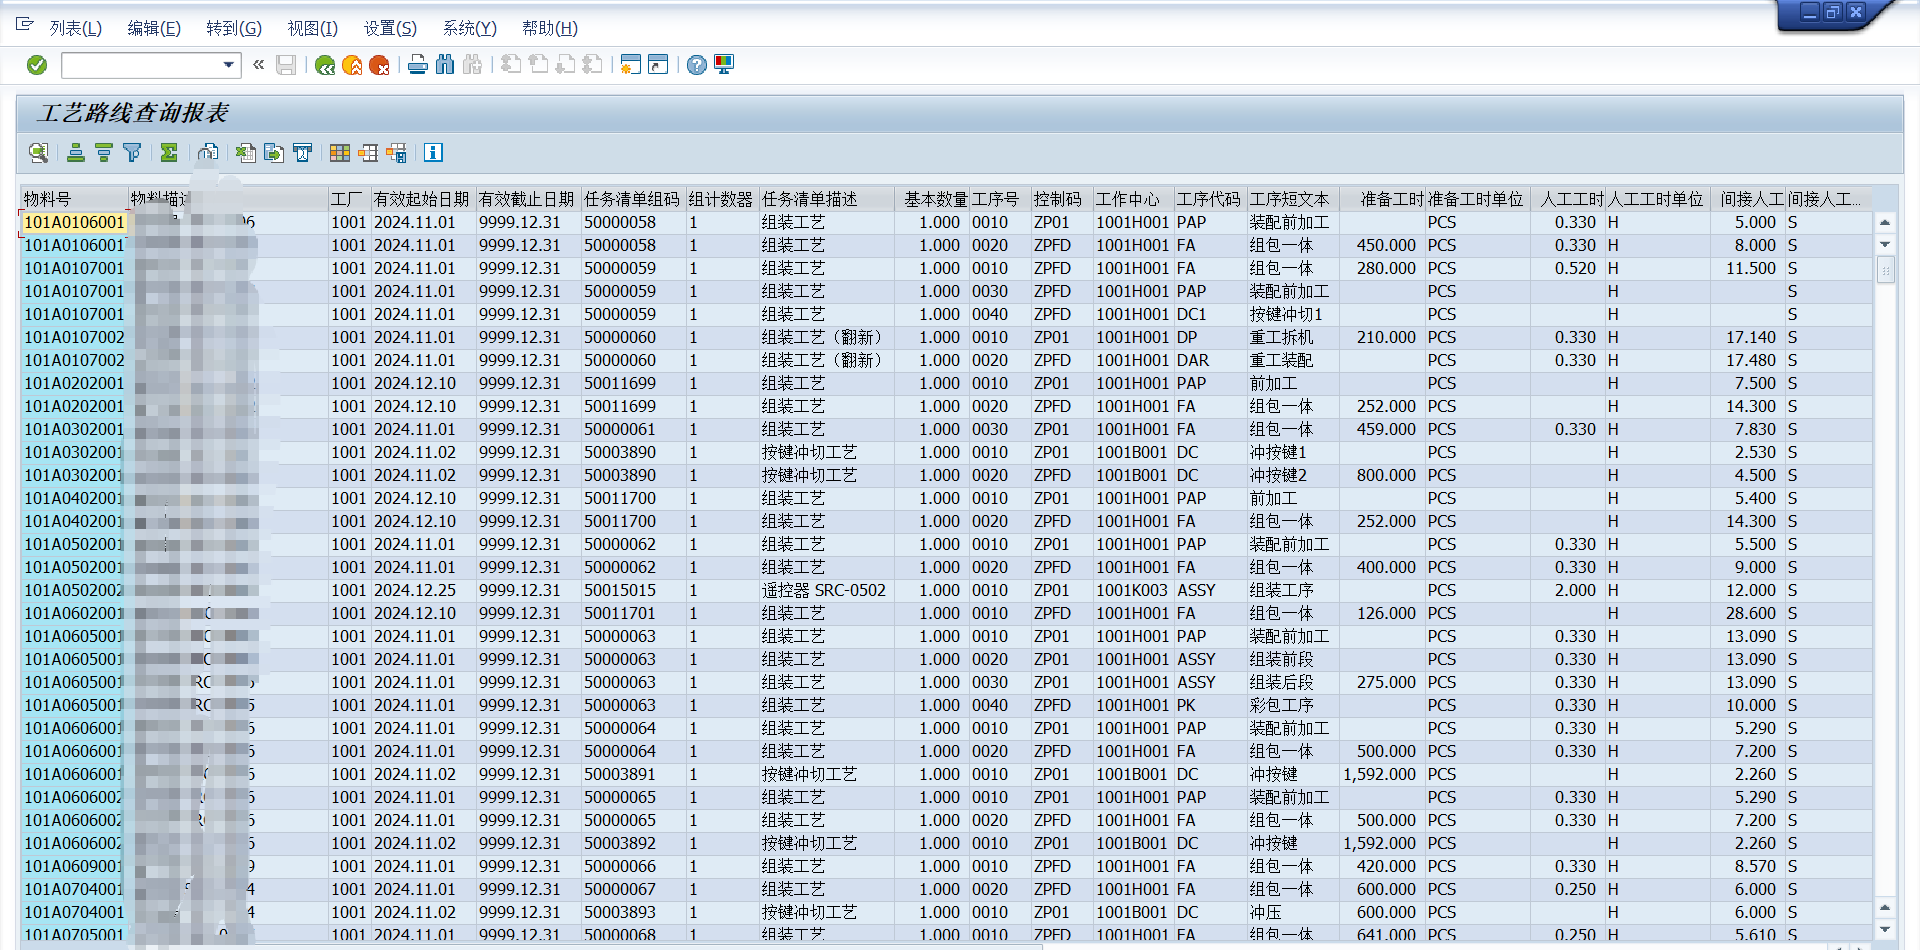The image size is (1920, 950).
Task: Click the Select Layout icon
Action: (368, 152)
